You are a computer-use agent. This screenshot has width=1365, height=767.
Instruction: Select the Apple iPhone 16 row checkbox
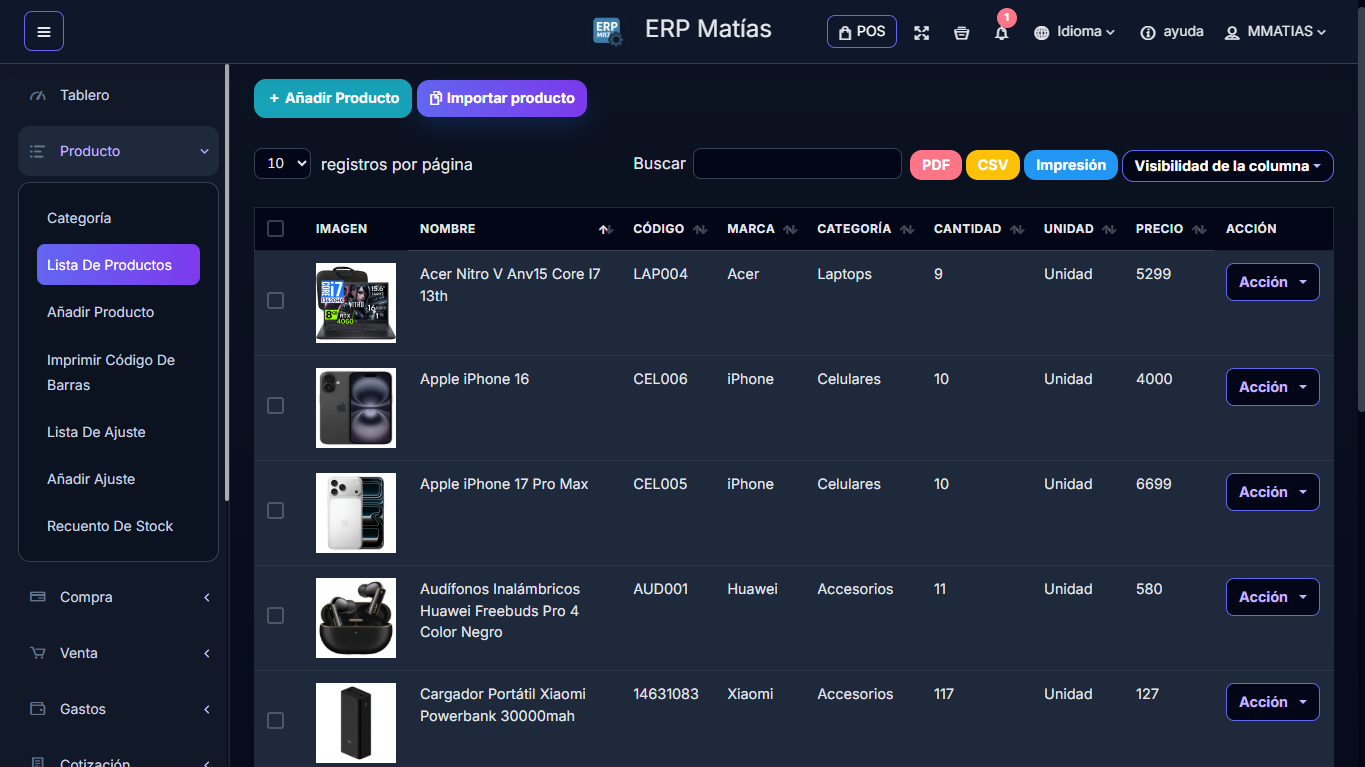276,406
